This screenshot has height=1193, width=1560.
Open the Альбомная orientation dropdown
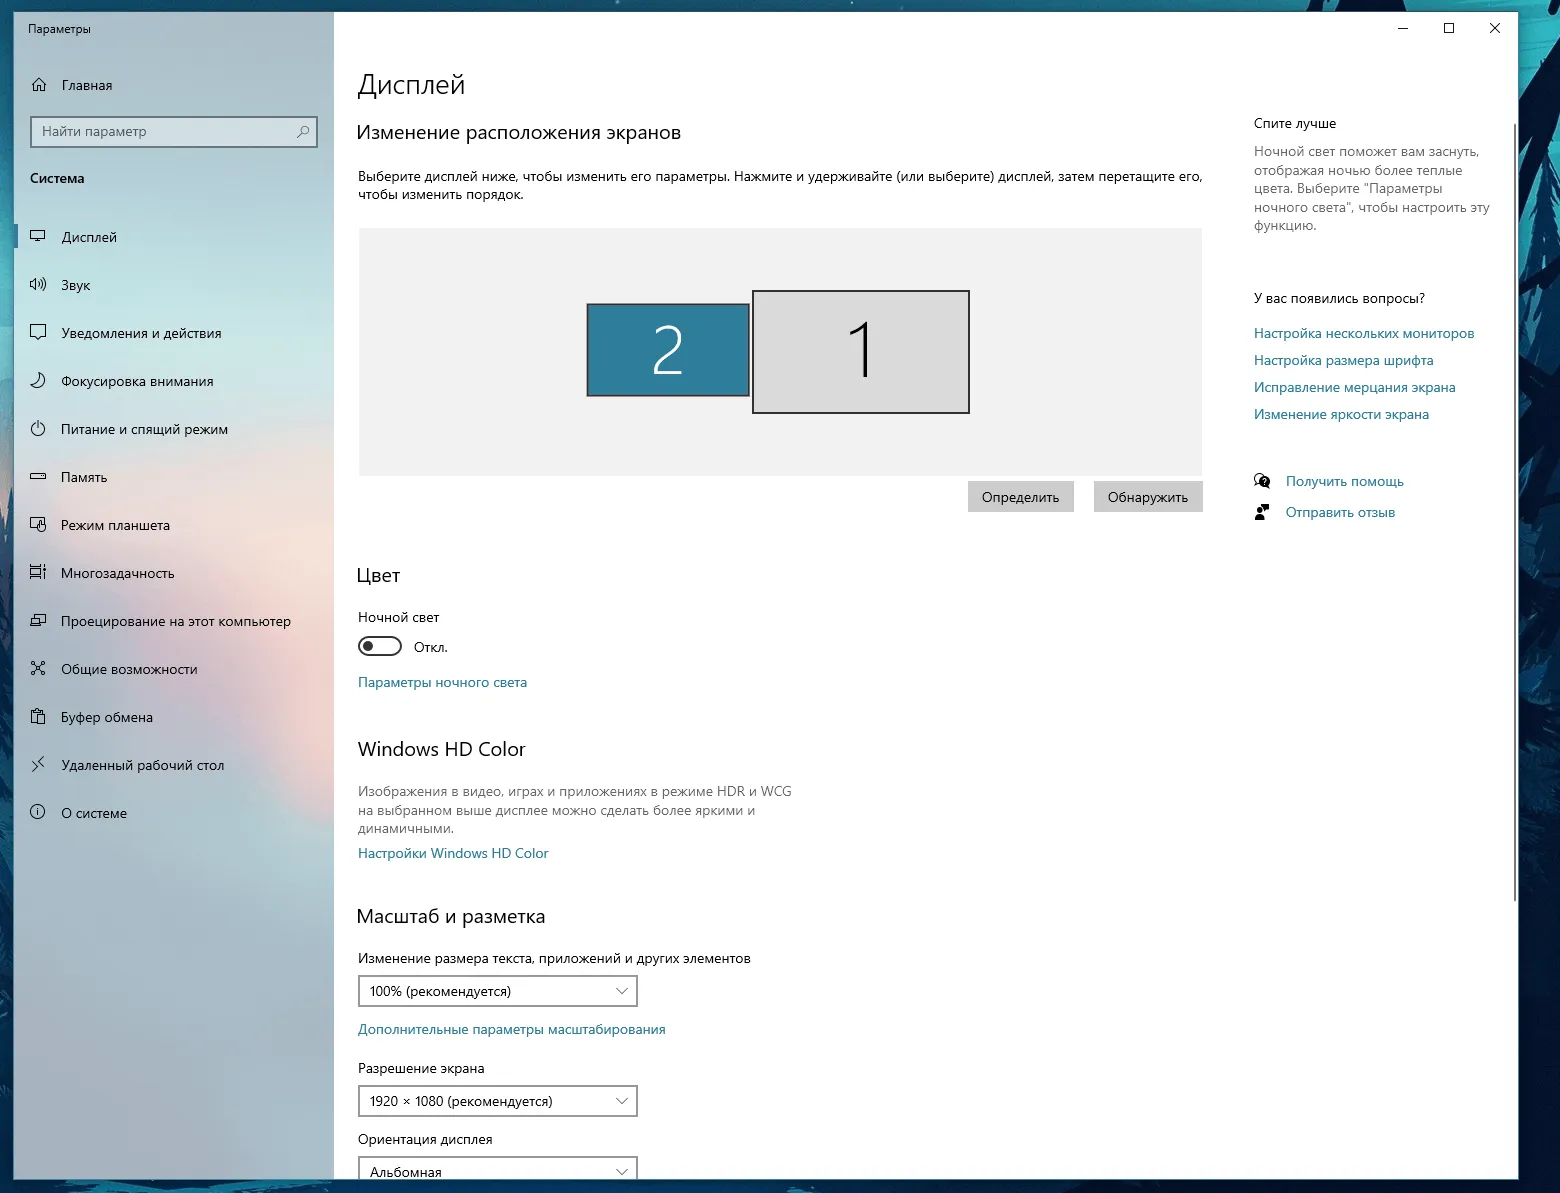[497, 1168]
